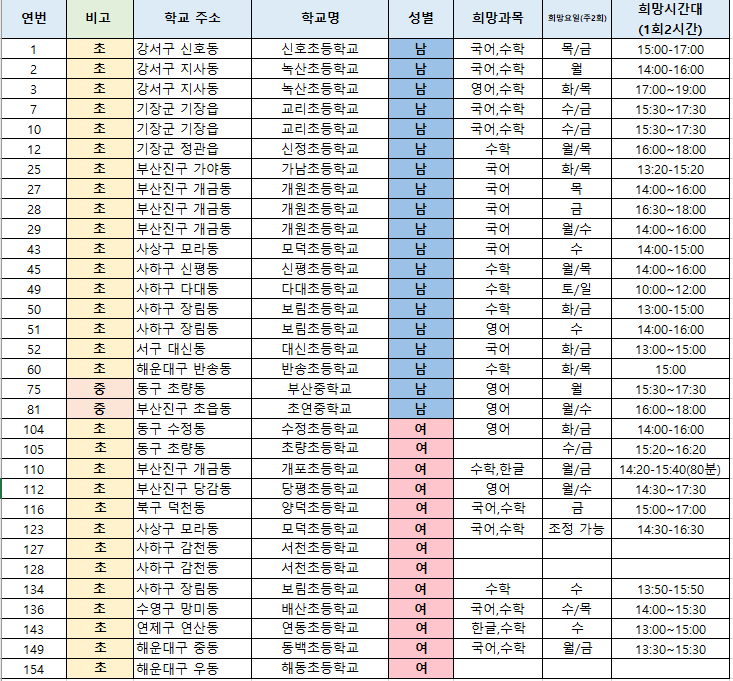Image resolution: width=733 pixels, height=681 pixels.
Task: Select row number 43 cell
Action: (x=34, y=249)
